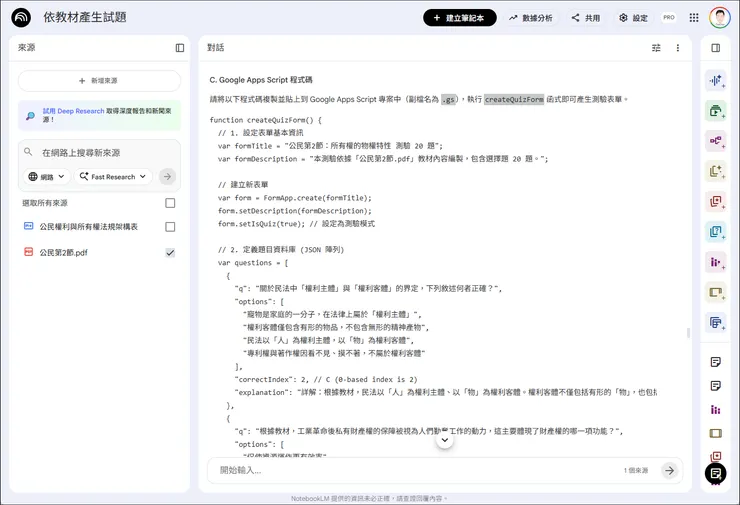Uncheck the 公民第2節.pdf source
The height and width of the screenshot is (505, 740).
pos(170,252)
